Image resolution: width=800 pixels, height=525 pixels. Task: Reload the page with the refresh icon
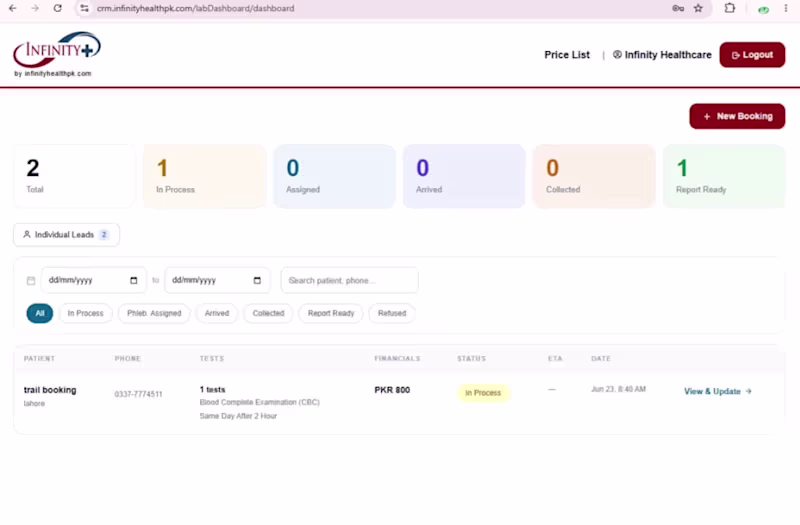[58, 8]
